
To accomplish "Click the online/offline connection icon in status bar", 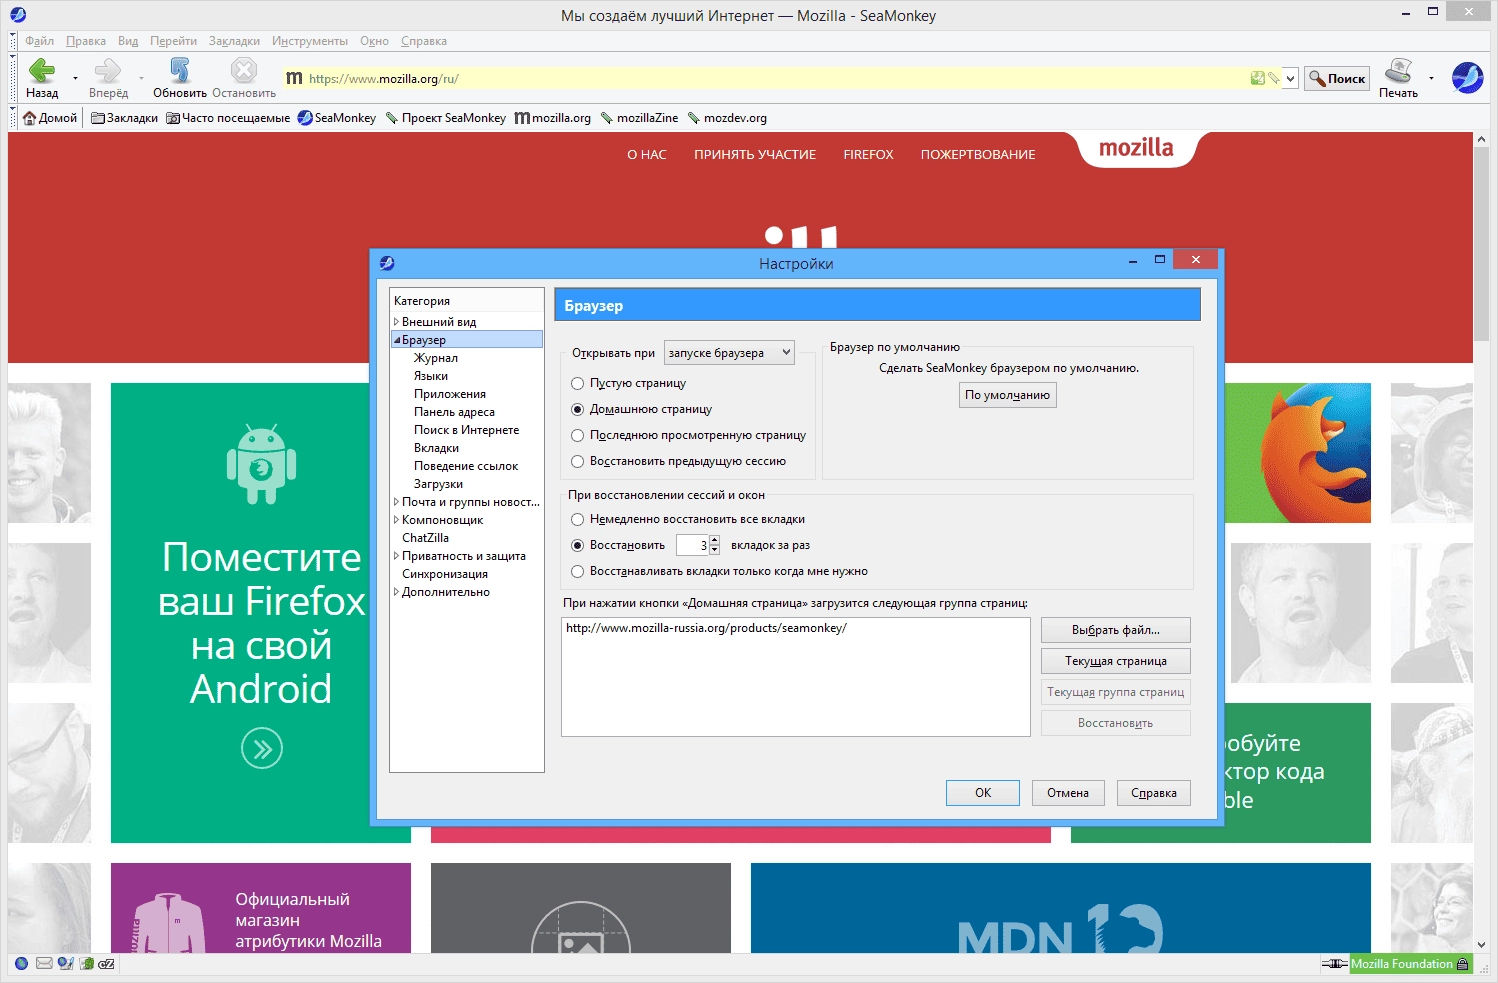I will click(1334, 964).
